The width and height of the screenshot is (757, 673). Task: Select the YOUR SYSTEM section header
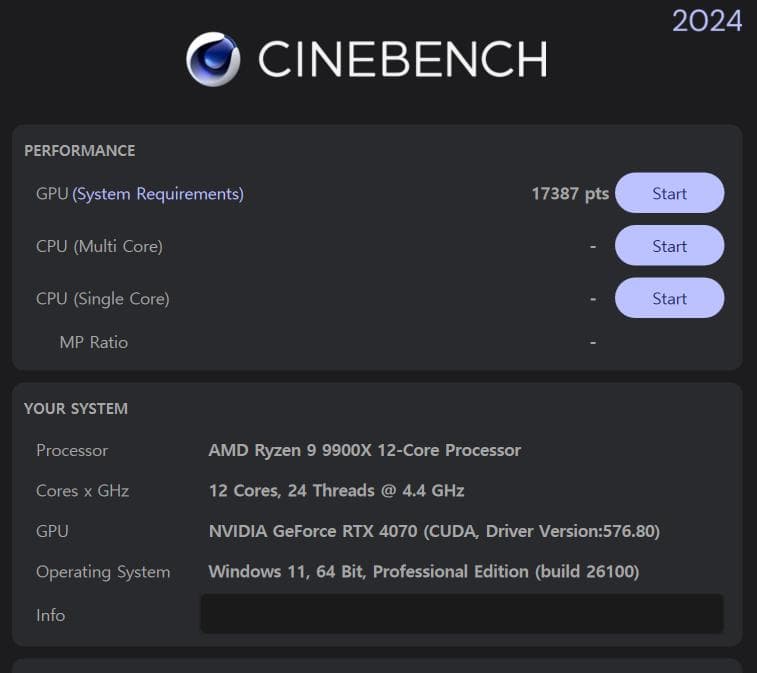[x=76, y=409]
